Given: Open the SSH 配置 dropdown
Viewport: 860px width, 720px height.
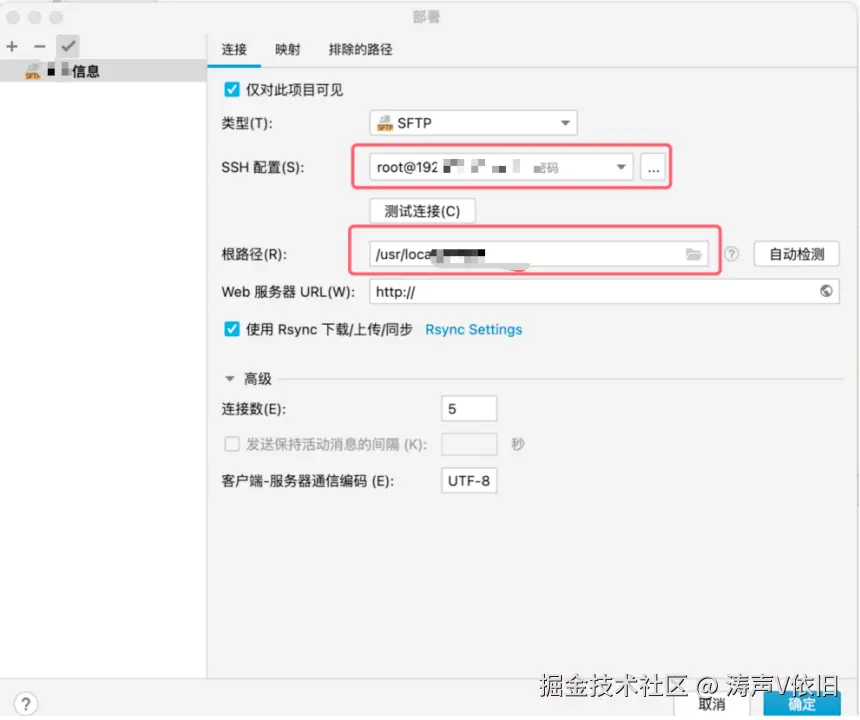Looking at the screenshot, I should tap(621, 167).
